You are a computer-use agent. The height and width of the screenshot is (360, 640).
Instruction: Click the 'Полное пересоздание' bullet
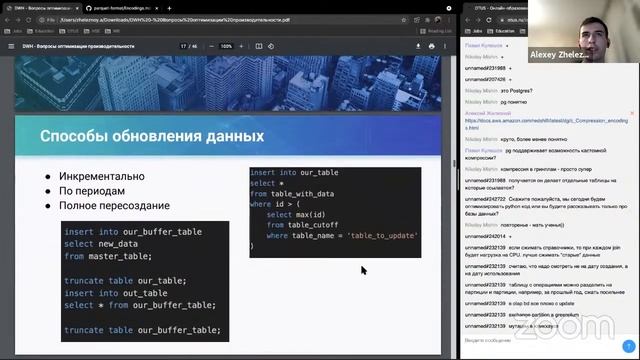point(114,206)
